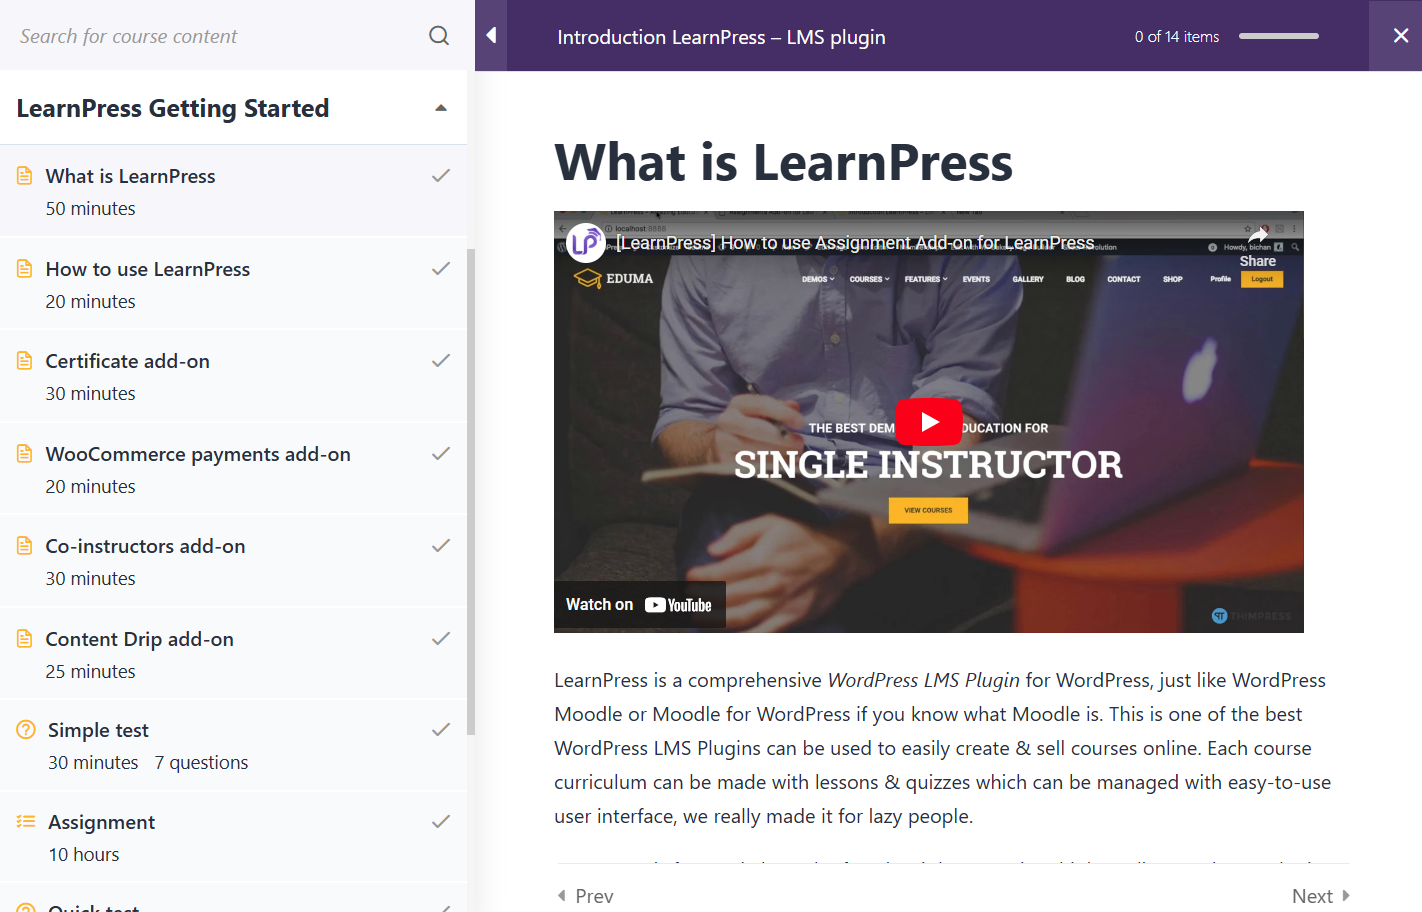This screenshot has height=912, width=1422.
Task: Click lesson icon beside Co-instructors add-on
Action: point(25,546)
